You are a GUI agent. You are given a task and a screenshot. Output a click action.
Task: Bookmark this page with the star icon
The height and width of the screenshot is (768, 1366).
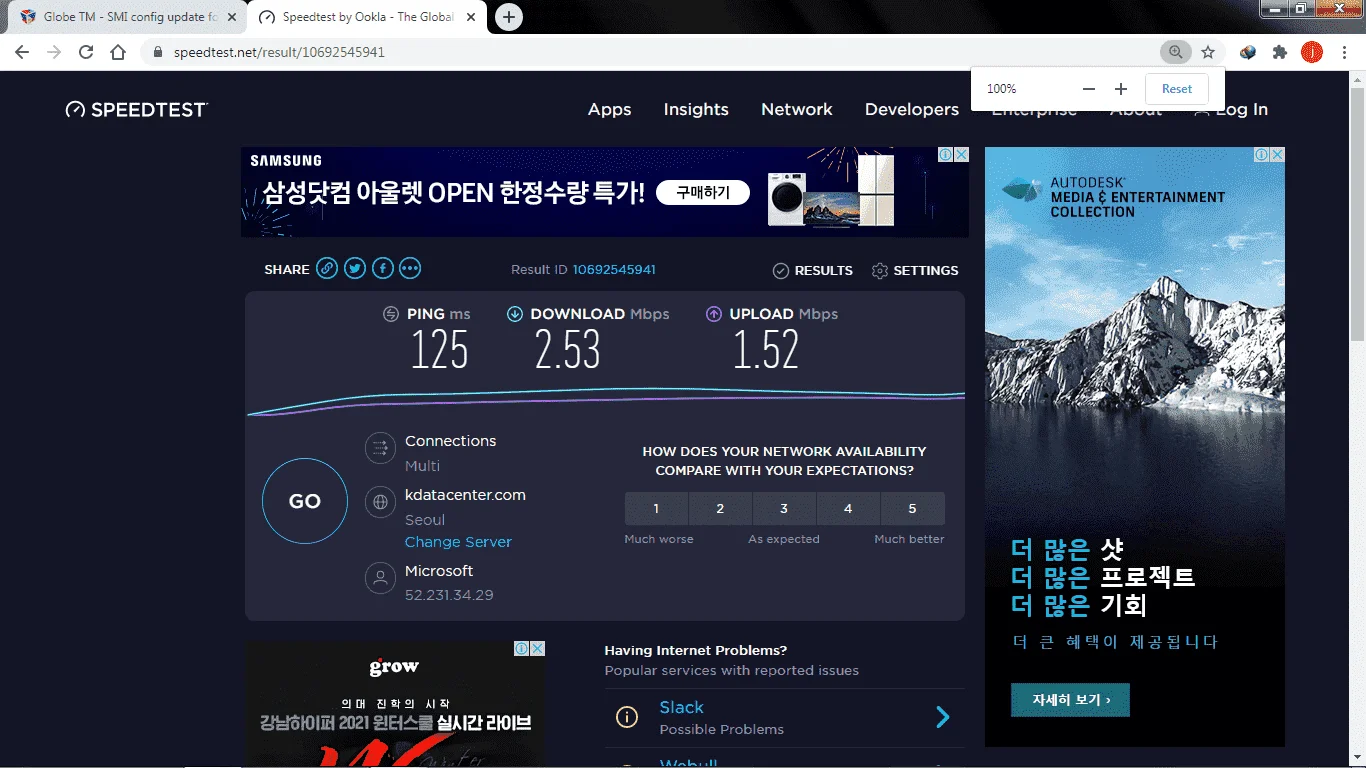click(1208, 52)
